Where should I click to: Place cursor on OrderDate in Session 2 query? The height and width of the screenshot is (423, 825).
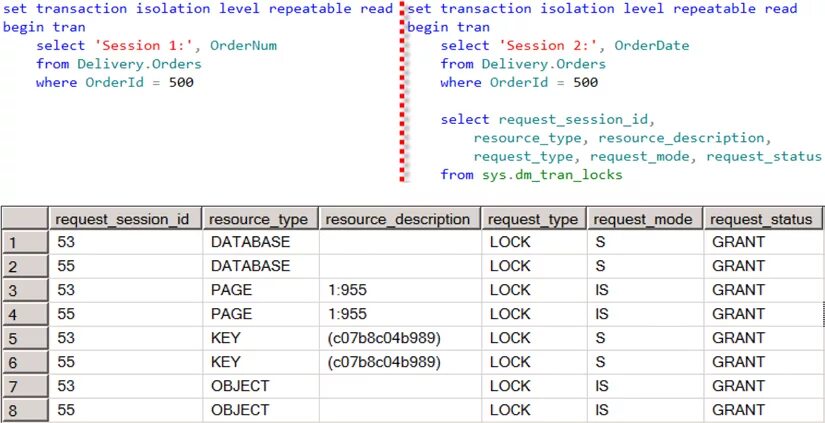click(651, 46)
